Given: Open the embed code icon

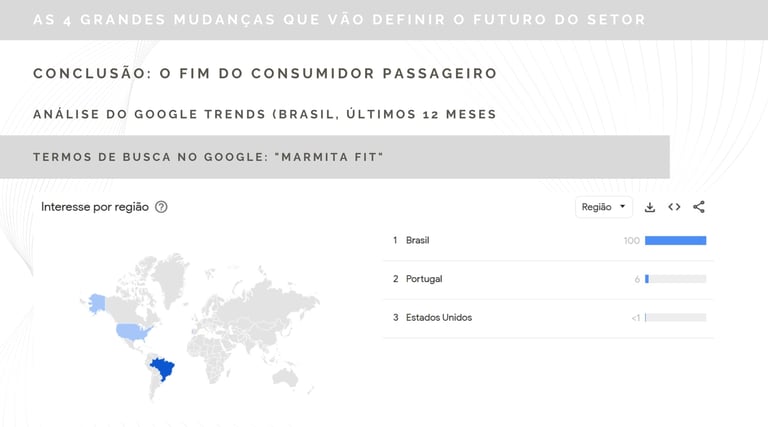Looking at the screenshot, I should tap(674, 207).
